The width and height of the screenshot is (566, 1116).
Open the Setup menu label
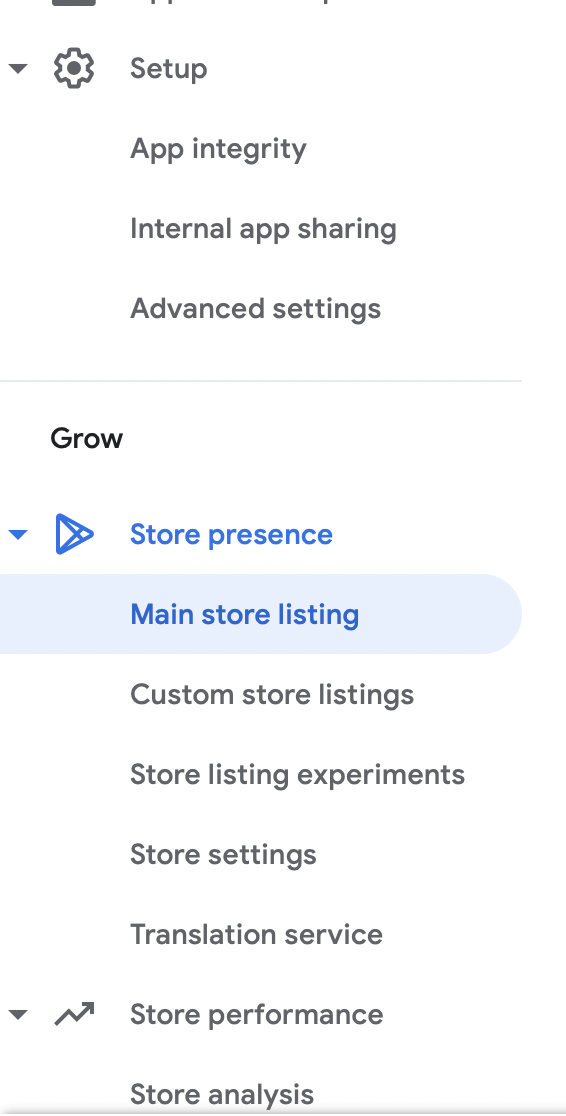(169, 69)
